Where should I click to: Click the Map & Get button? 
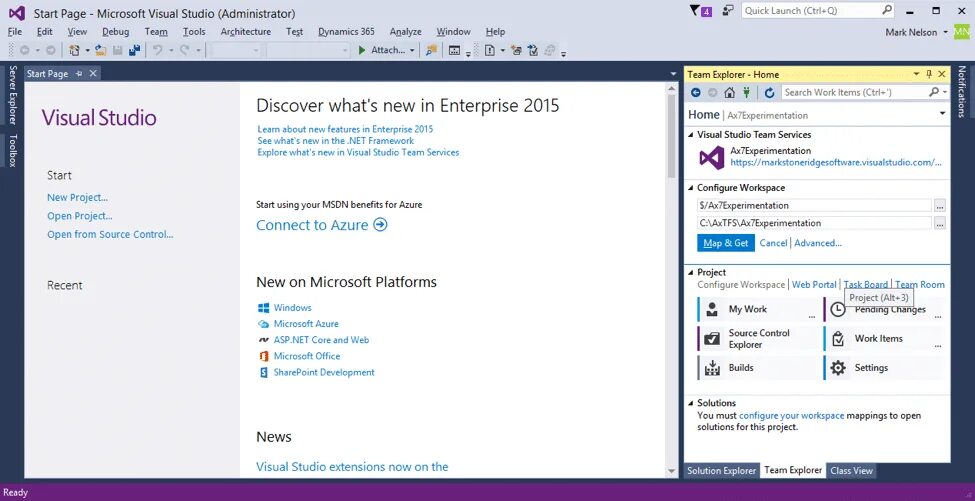point(726,243)
